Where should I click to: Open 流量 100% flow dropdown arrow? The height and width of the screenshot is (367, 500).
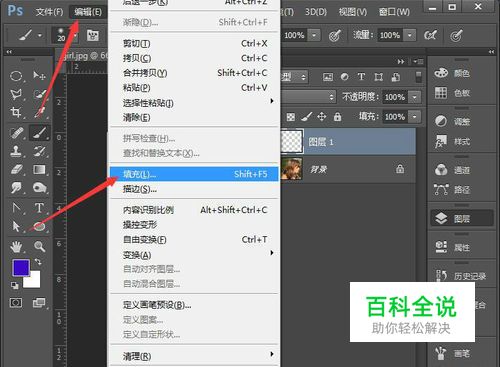click(410, 35)
